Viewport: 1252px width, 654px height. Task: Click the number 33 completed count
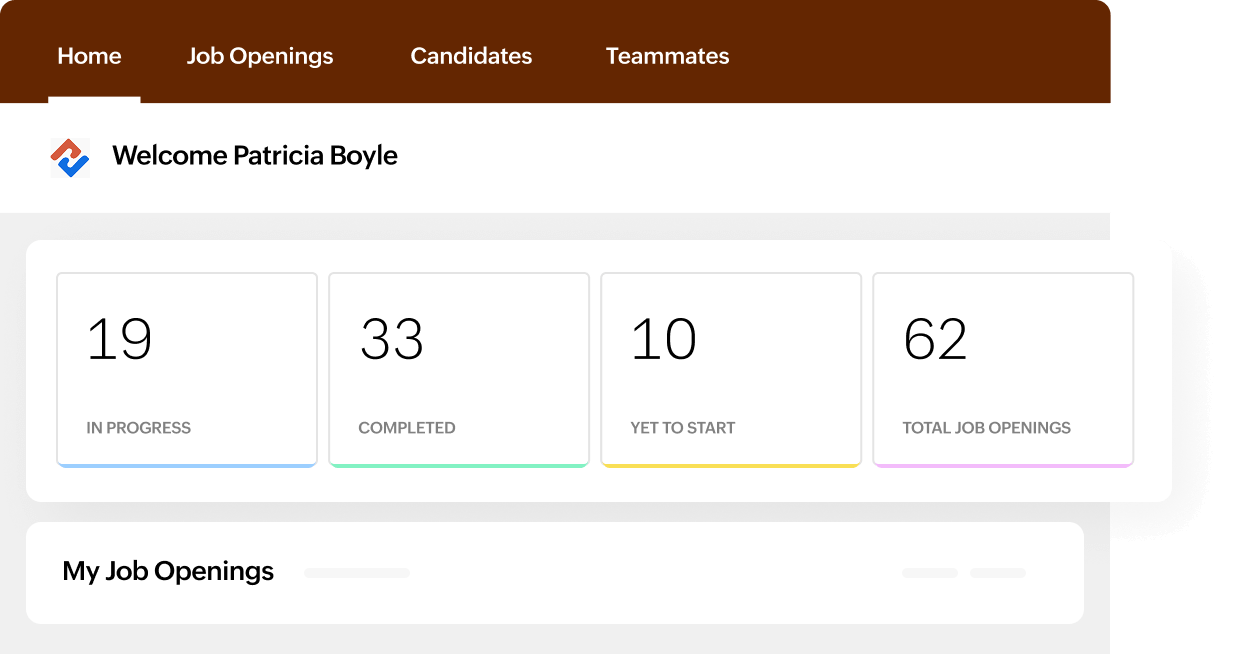[x=391, y=340]
